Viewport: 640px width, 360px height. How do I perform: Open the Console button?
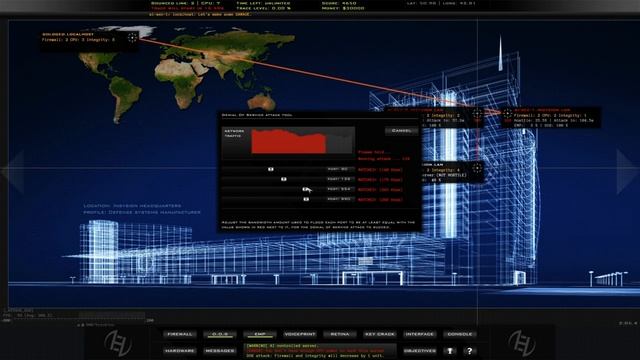pyautogui.click(x=460, y=334)
